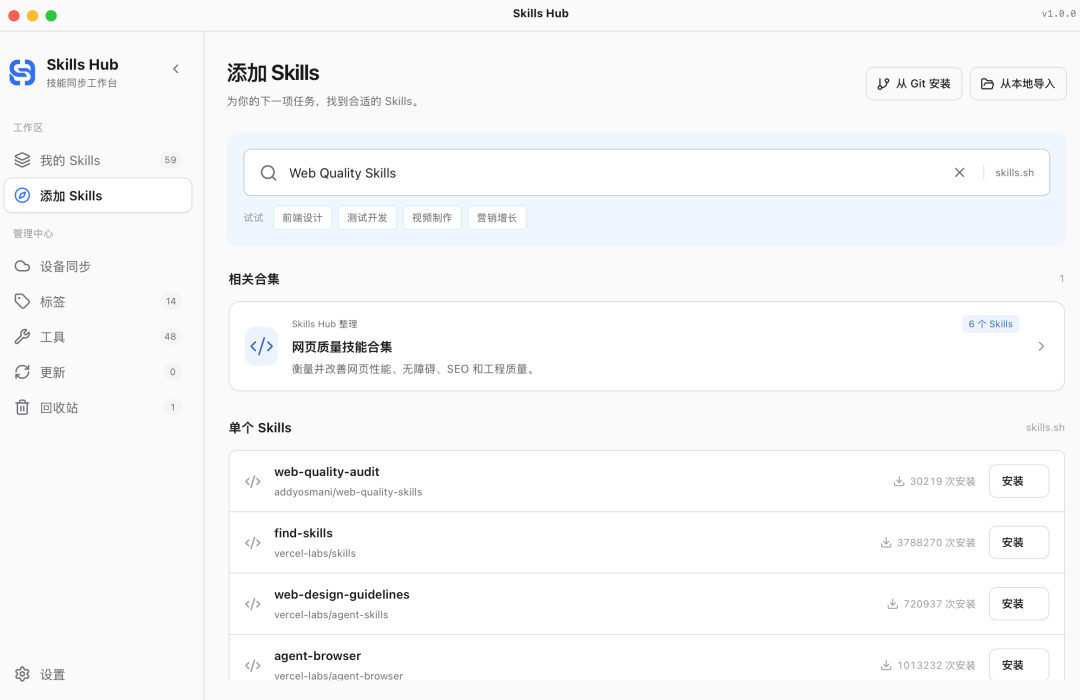Try the 前端设计 suggestion chip

tap(302, 218)
